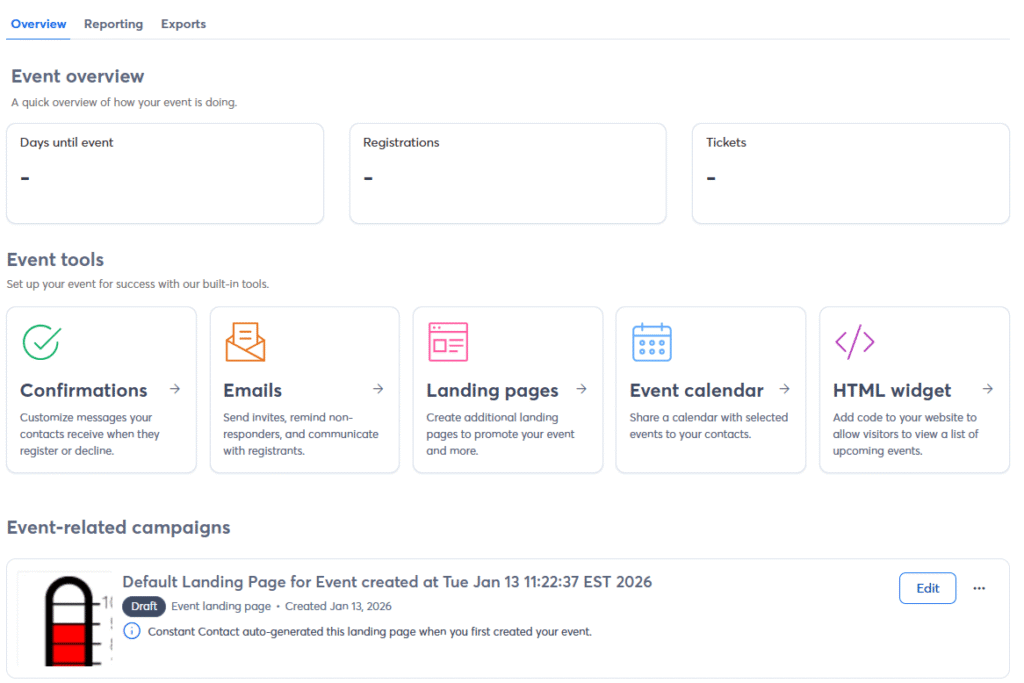The image size is (1024, 683).
Task: Click the arrow on the Emails card
Action: click(x=377, y=391)
